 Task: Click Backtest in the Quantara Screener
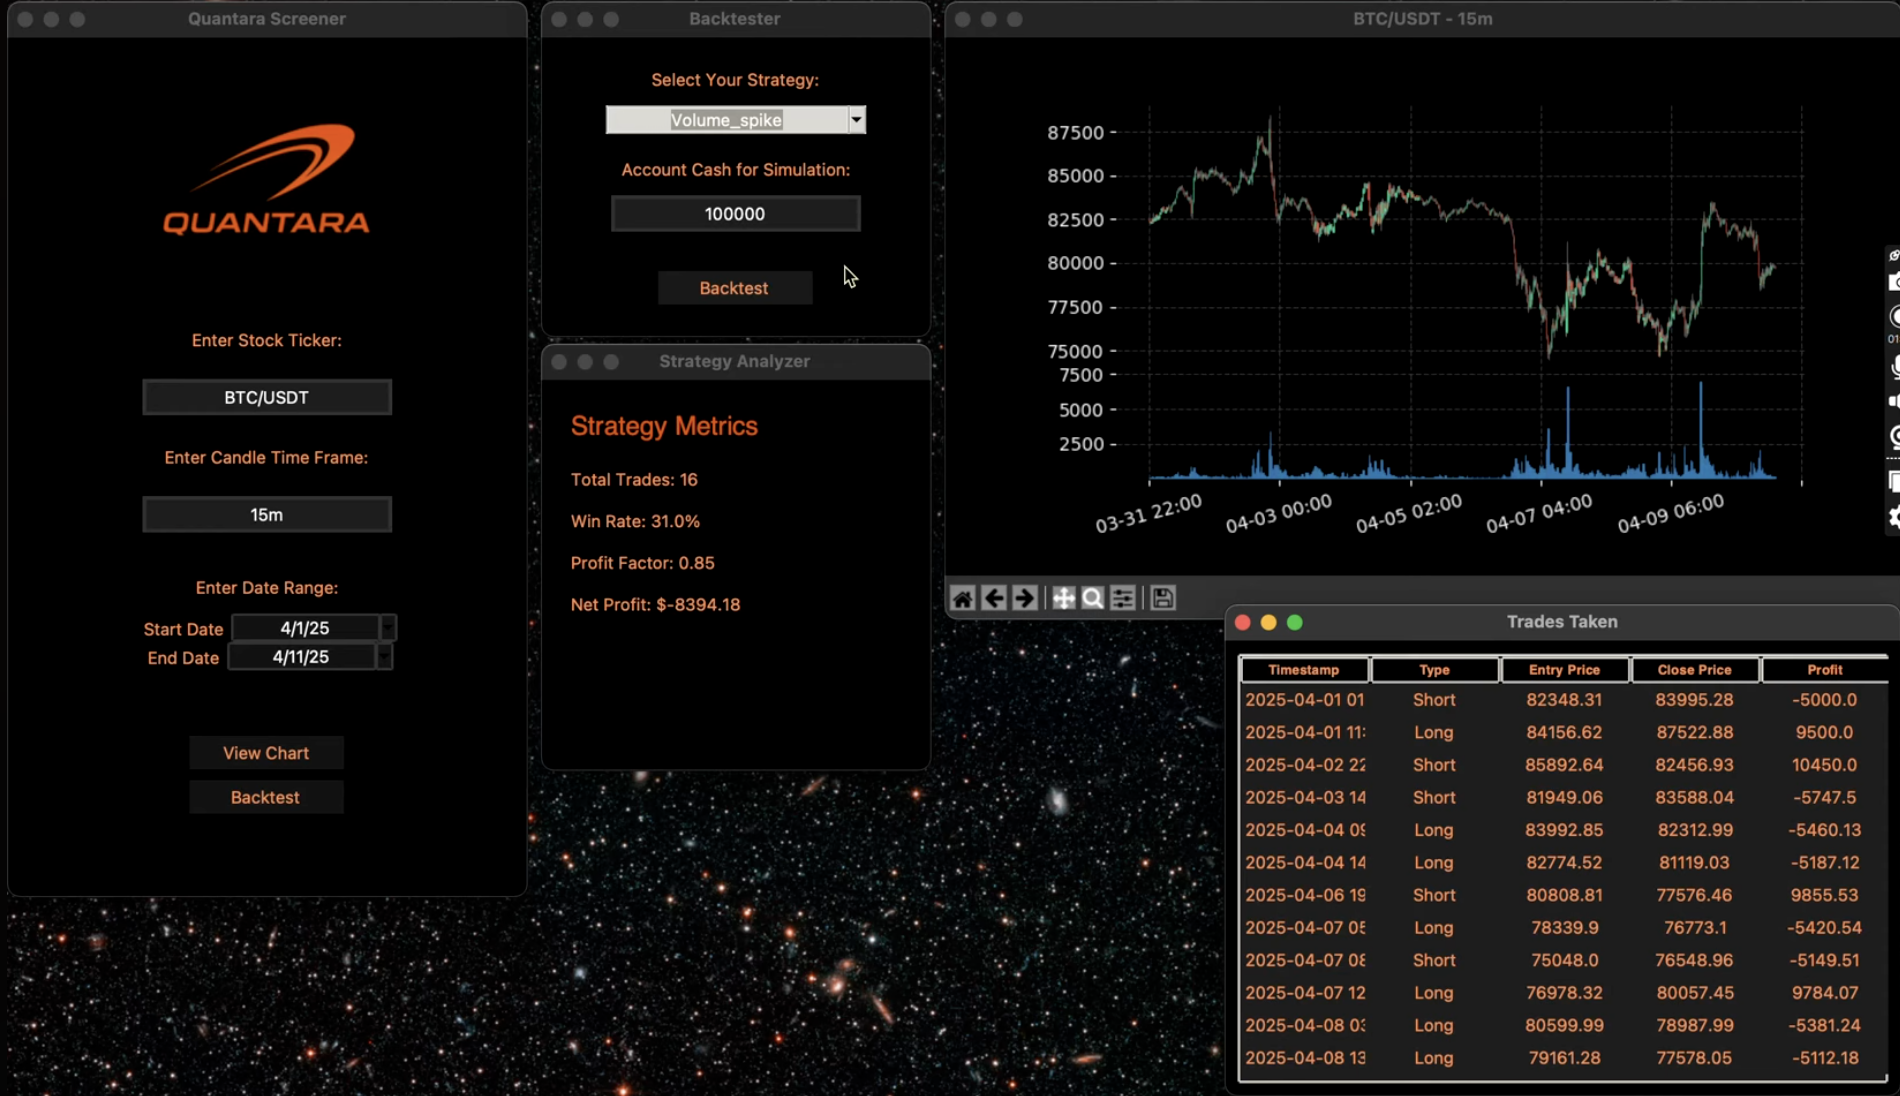tap(266, 797)
